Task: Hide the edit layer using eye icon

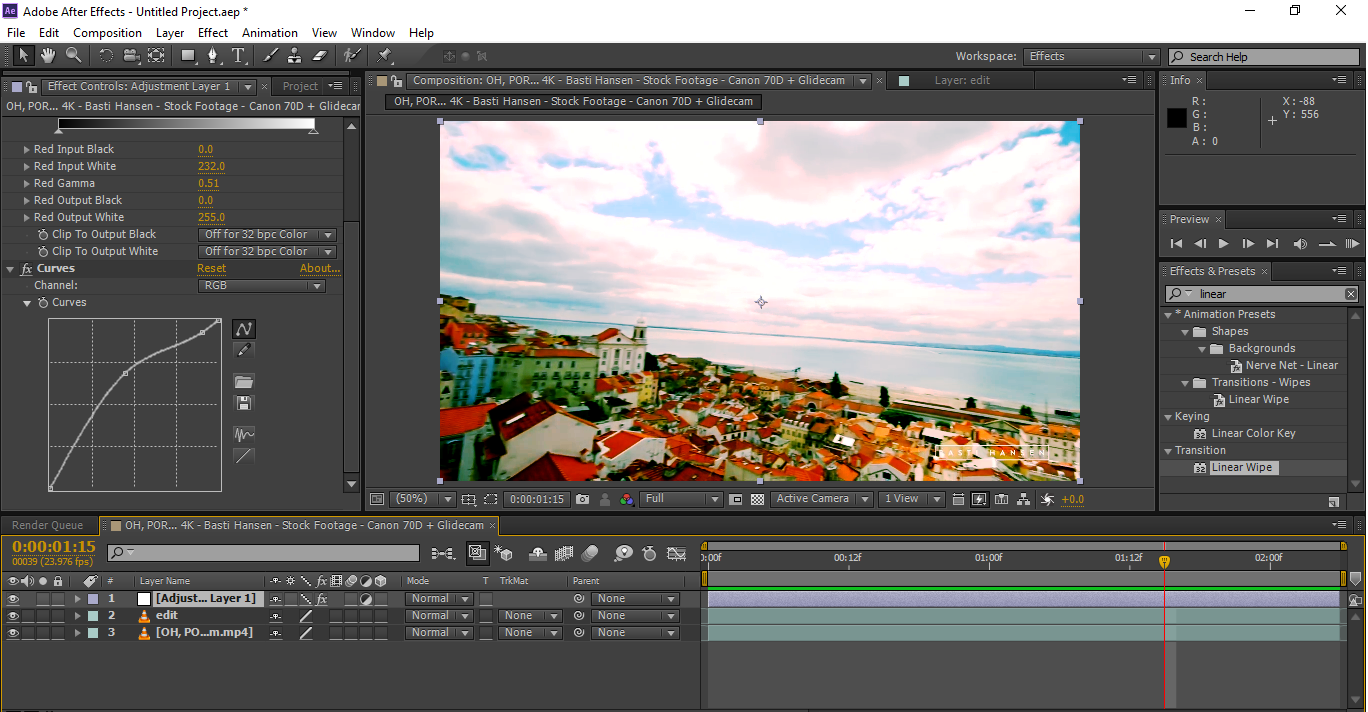Action: (x=13, y=616)
